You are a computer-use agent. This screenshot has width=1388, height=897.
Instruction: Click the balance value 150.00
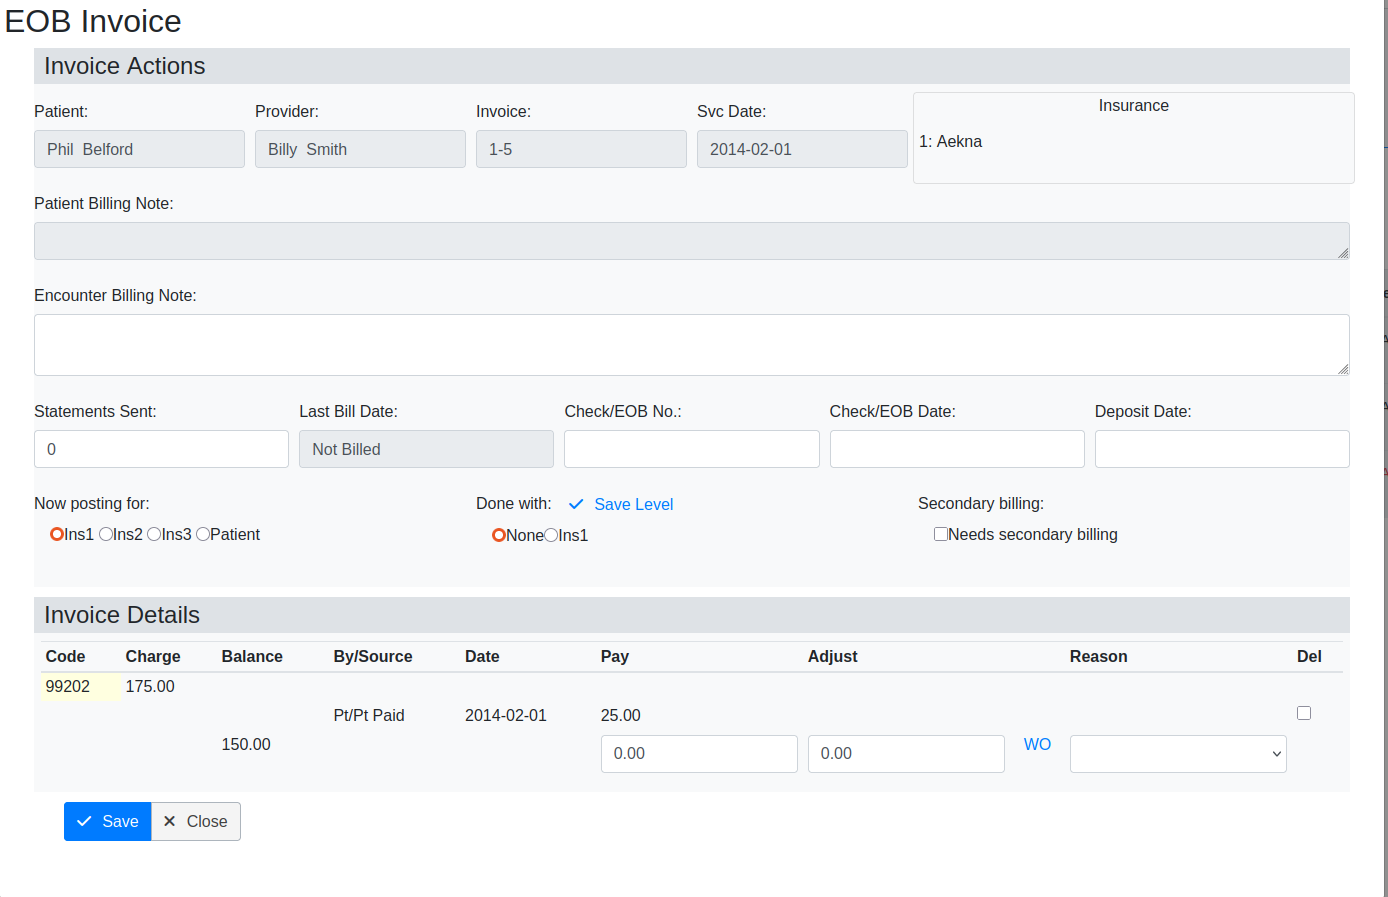point(246,744)
